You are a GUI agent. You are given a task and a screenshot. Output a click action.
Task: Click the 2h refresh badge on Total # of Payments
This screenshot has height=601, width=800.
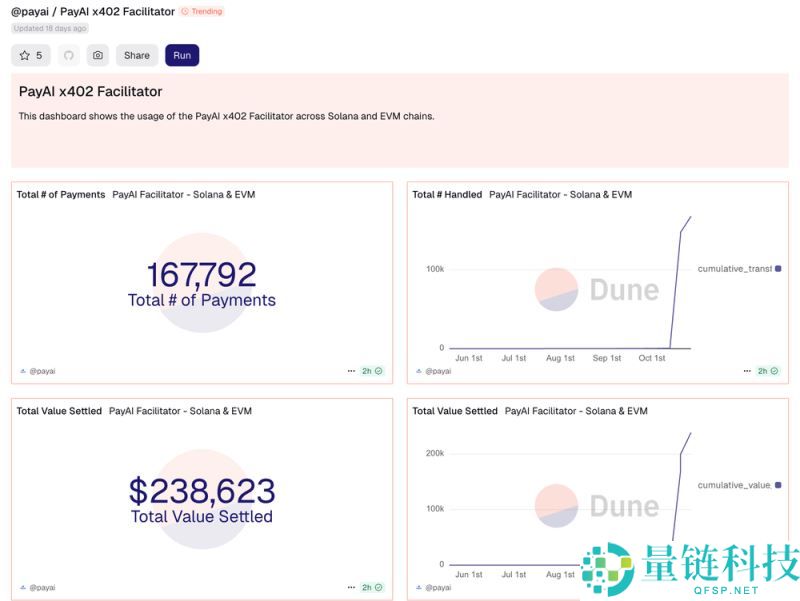pyautogui.click(x=372, y=370)
